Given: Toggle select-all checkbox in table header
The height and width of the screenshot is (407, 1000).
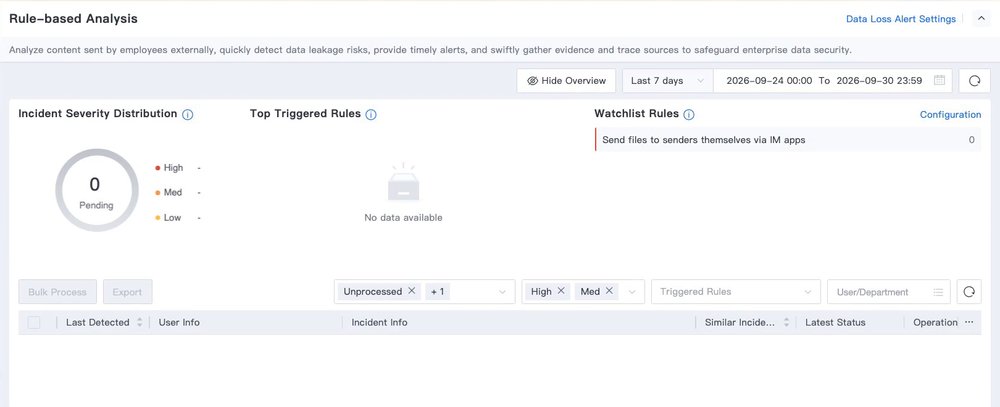Looking at the screenshot, I should [34, 323].
